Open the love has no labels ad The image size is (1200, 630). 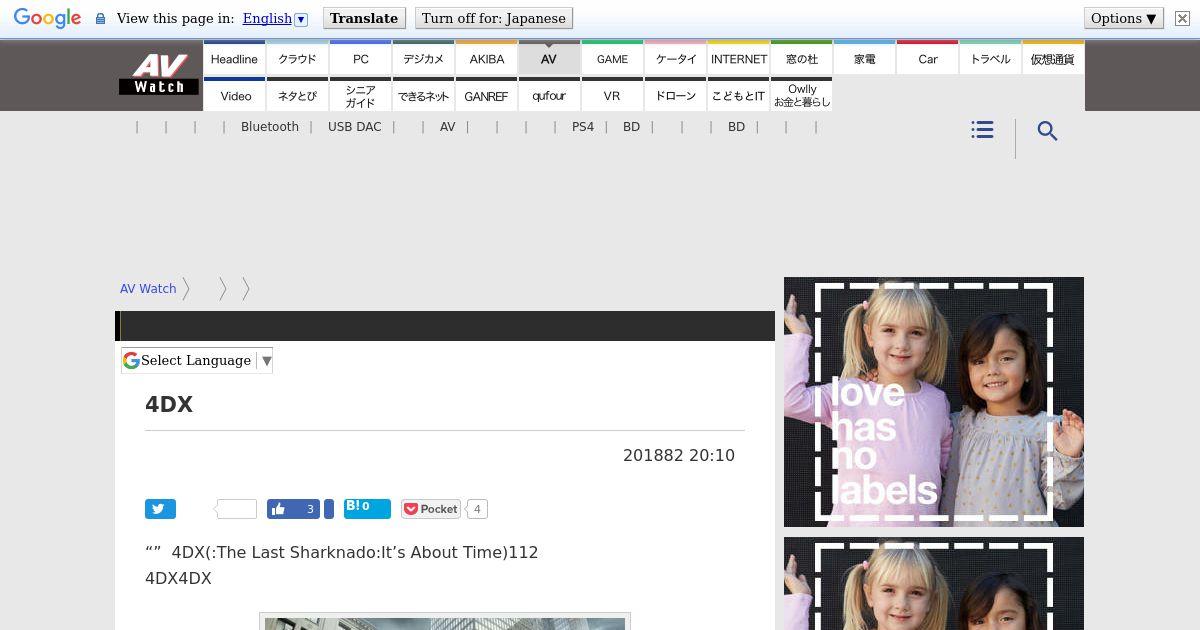tap(934, 402)
